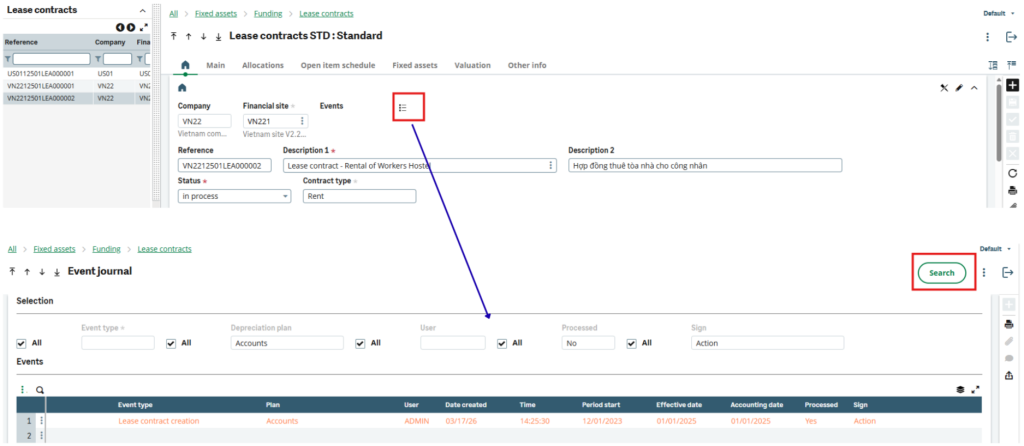Open the Default dropdown in Event journal
Screen dimensions: 1024x446
pyautogui.click(x=994, y=248)
